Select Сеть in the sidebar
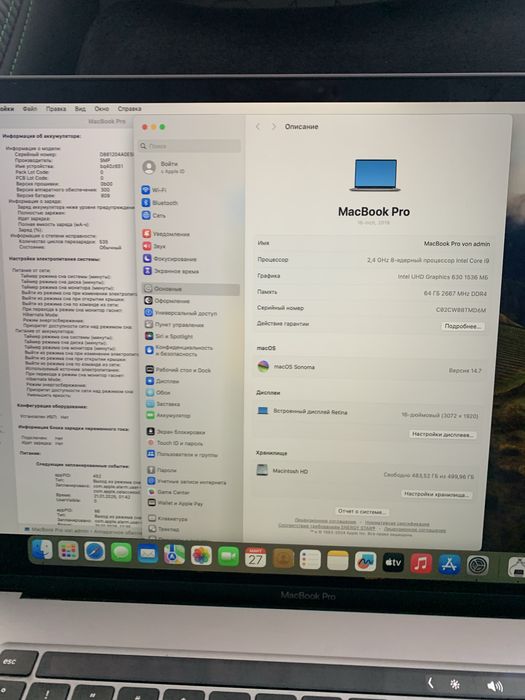 click(x=154, y=215)
